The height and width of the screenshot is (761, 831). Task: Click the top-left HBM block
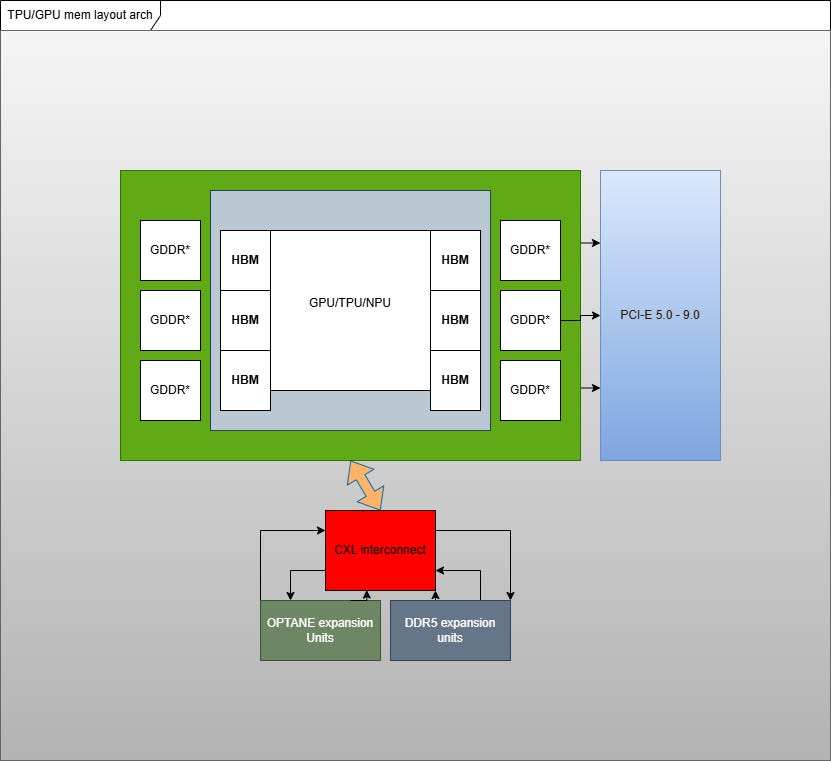(245, 260)
